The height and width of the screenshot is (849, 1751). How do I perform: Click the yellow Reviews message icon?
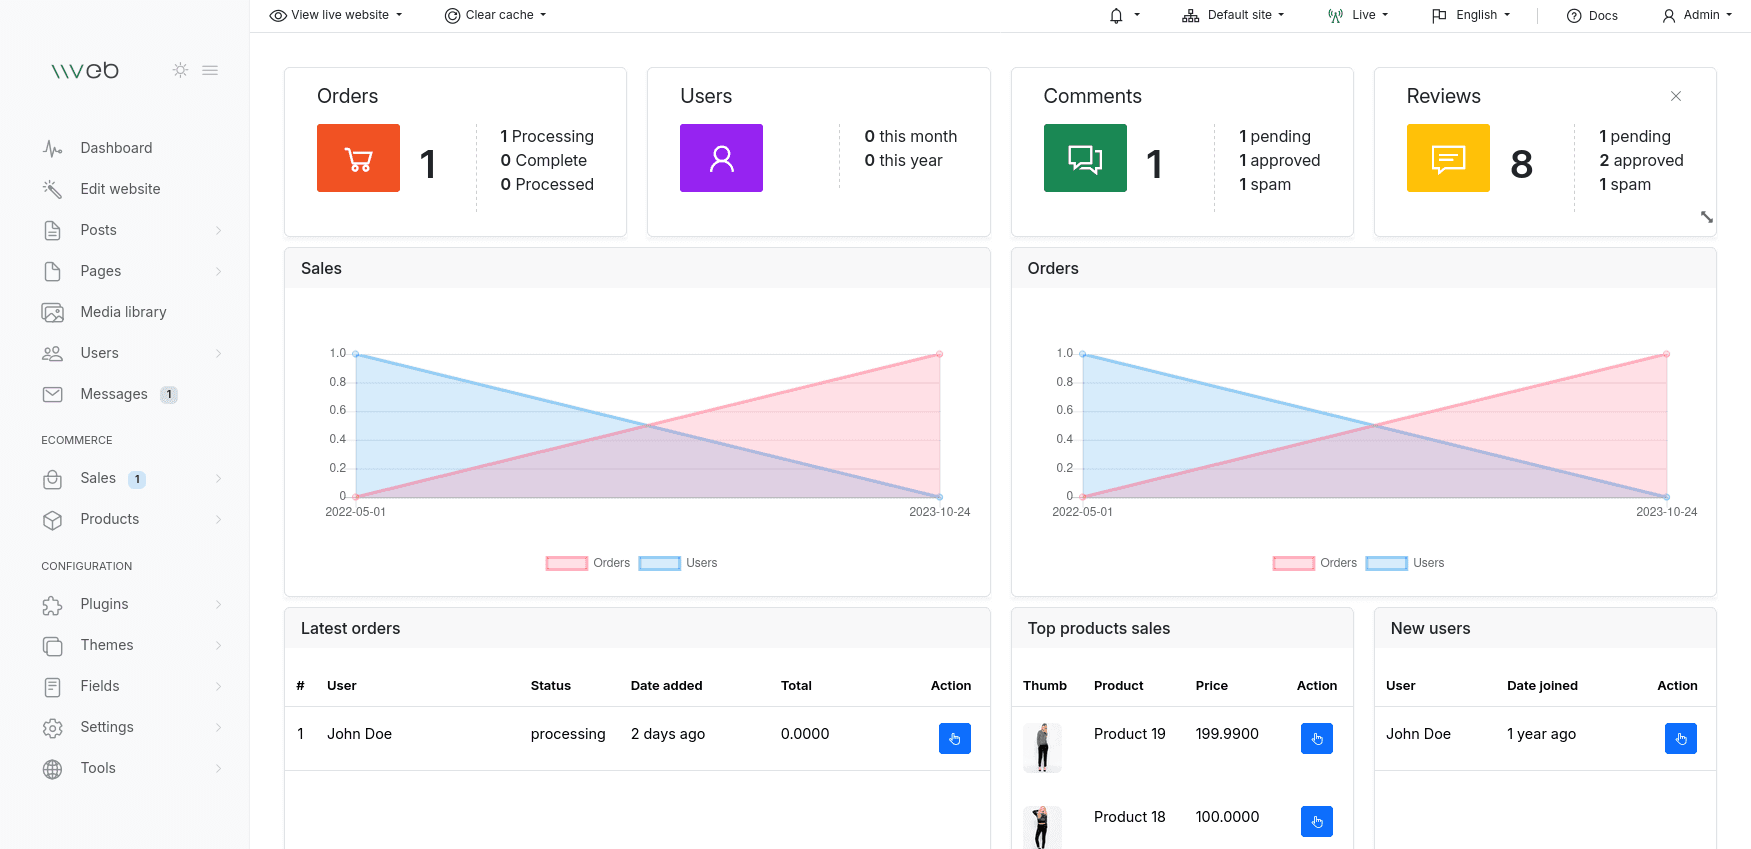click(1448, 158)
